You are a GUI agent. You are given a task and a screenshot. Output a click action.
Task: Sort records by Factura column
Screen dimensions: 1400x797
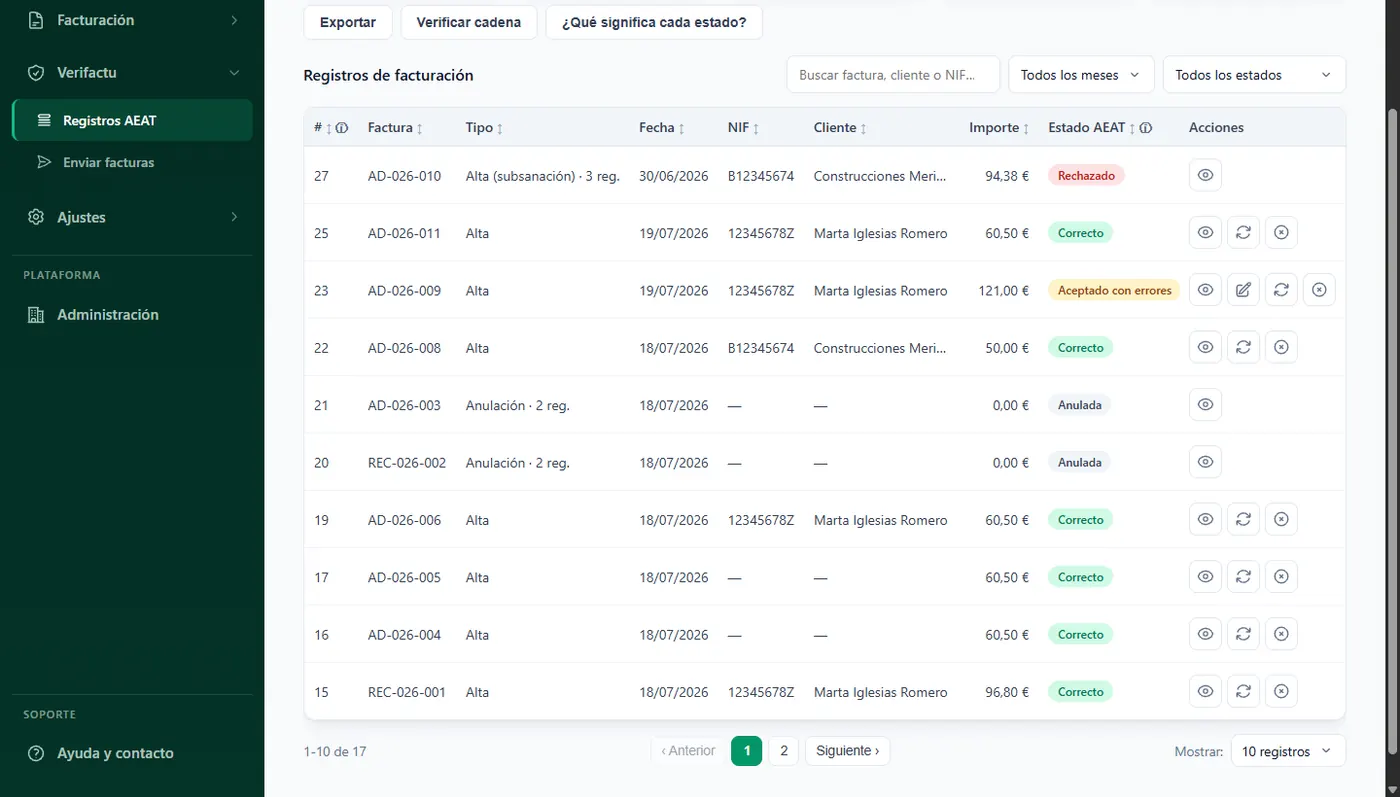395,128
